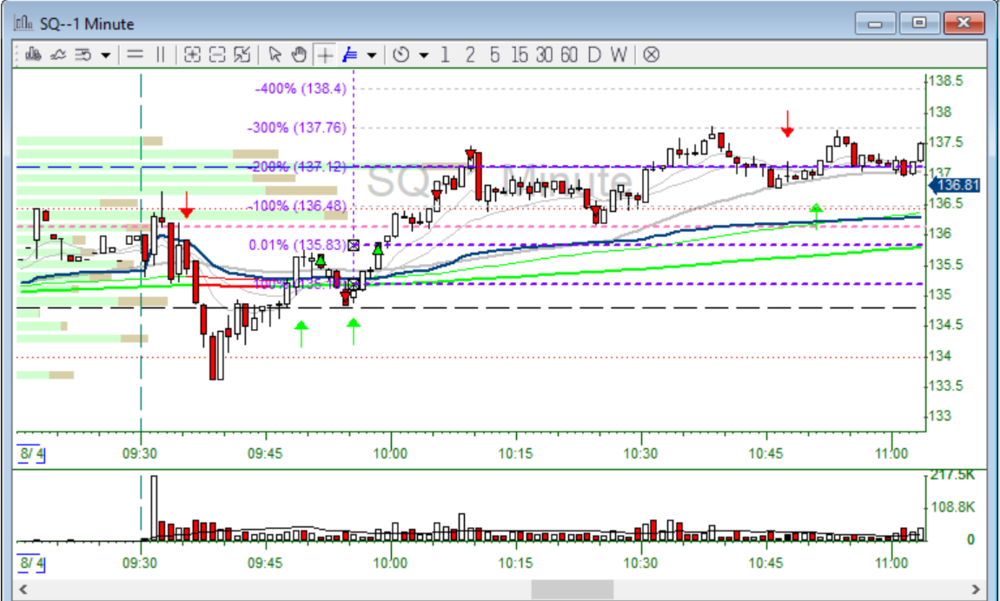Select the horizontal lines tool icon
The width and height of the screenshot is (1000, 601).
coord(134,55)
